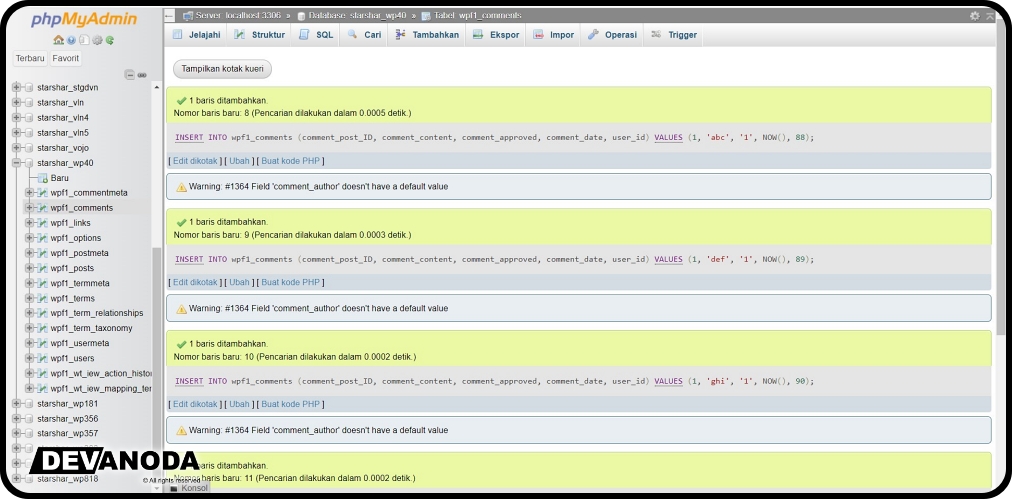The height and width of the screenshot is (499, 1012).
Task: Toggle the link-with-main-panel chain icon
Action: [x=142, y=75]
